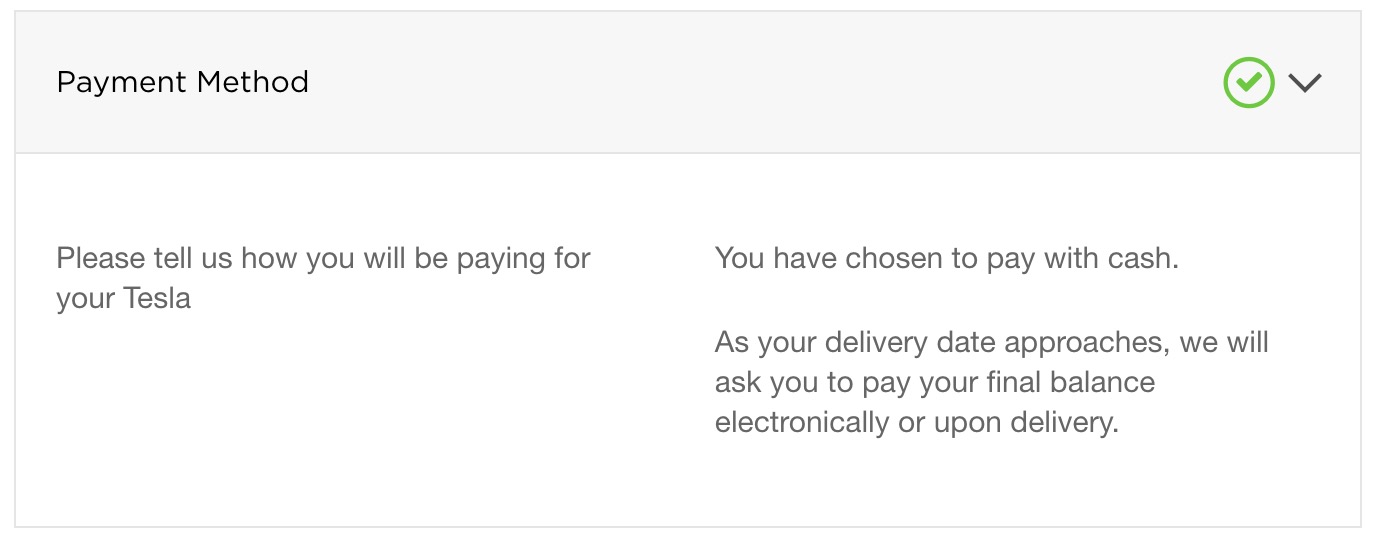Click the green completed checkmark icon

pos(1248,82)
